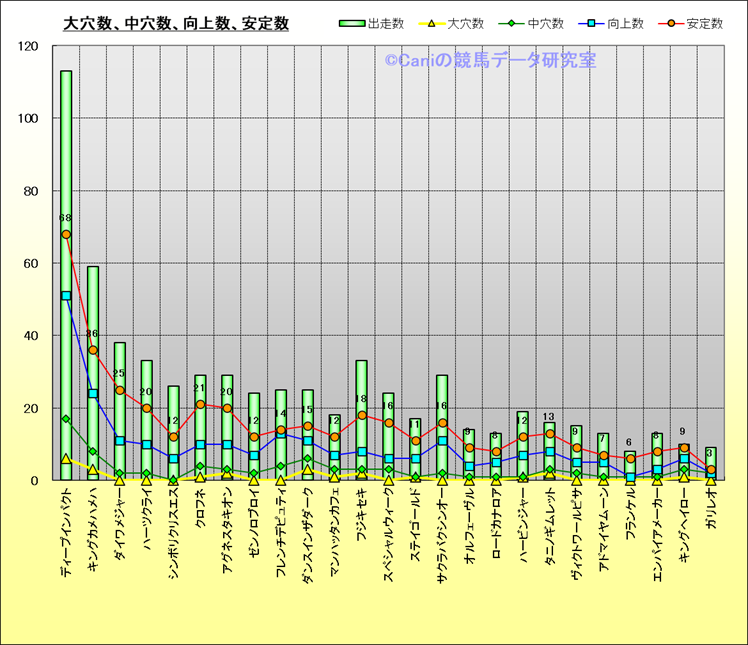Select the cyan square marker above ディープインパクト

pos(66,296)
